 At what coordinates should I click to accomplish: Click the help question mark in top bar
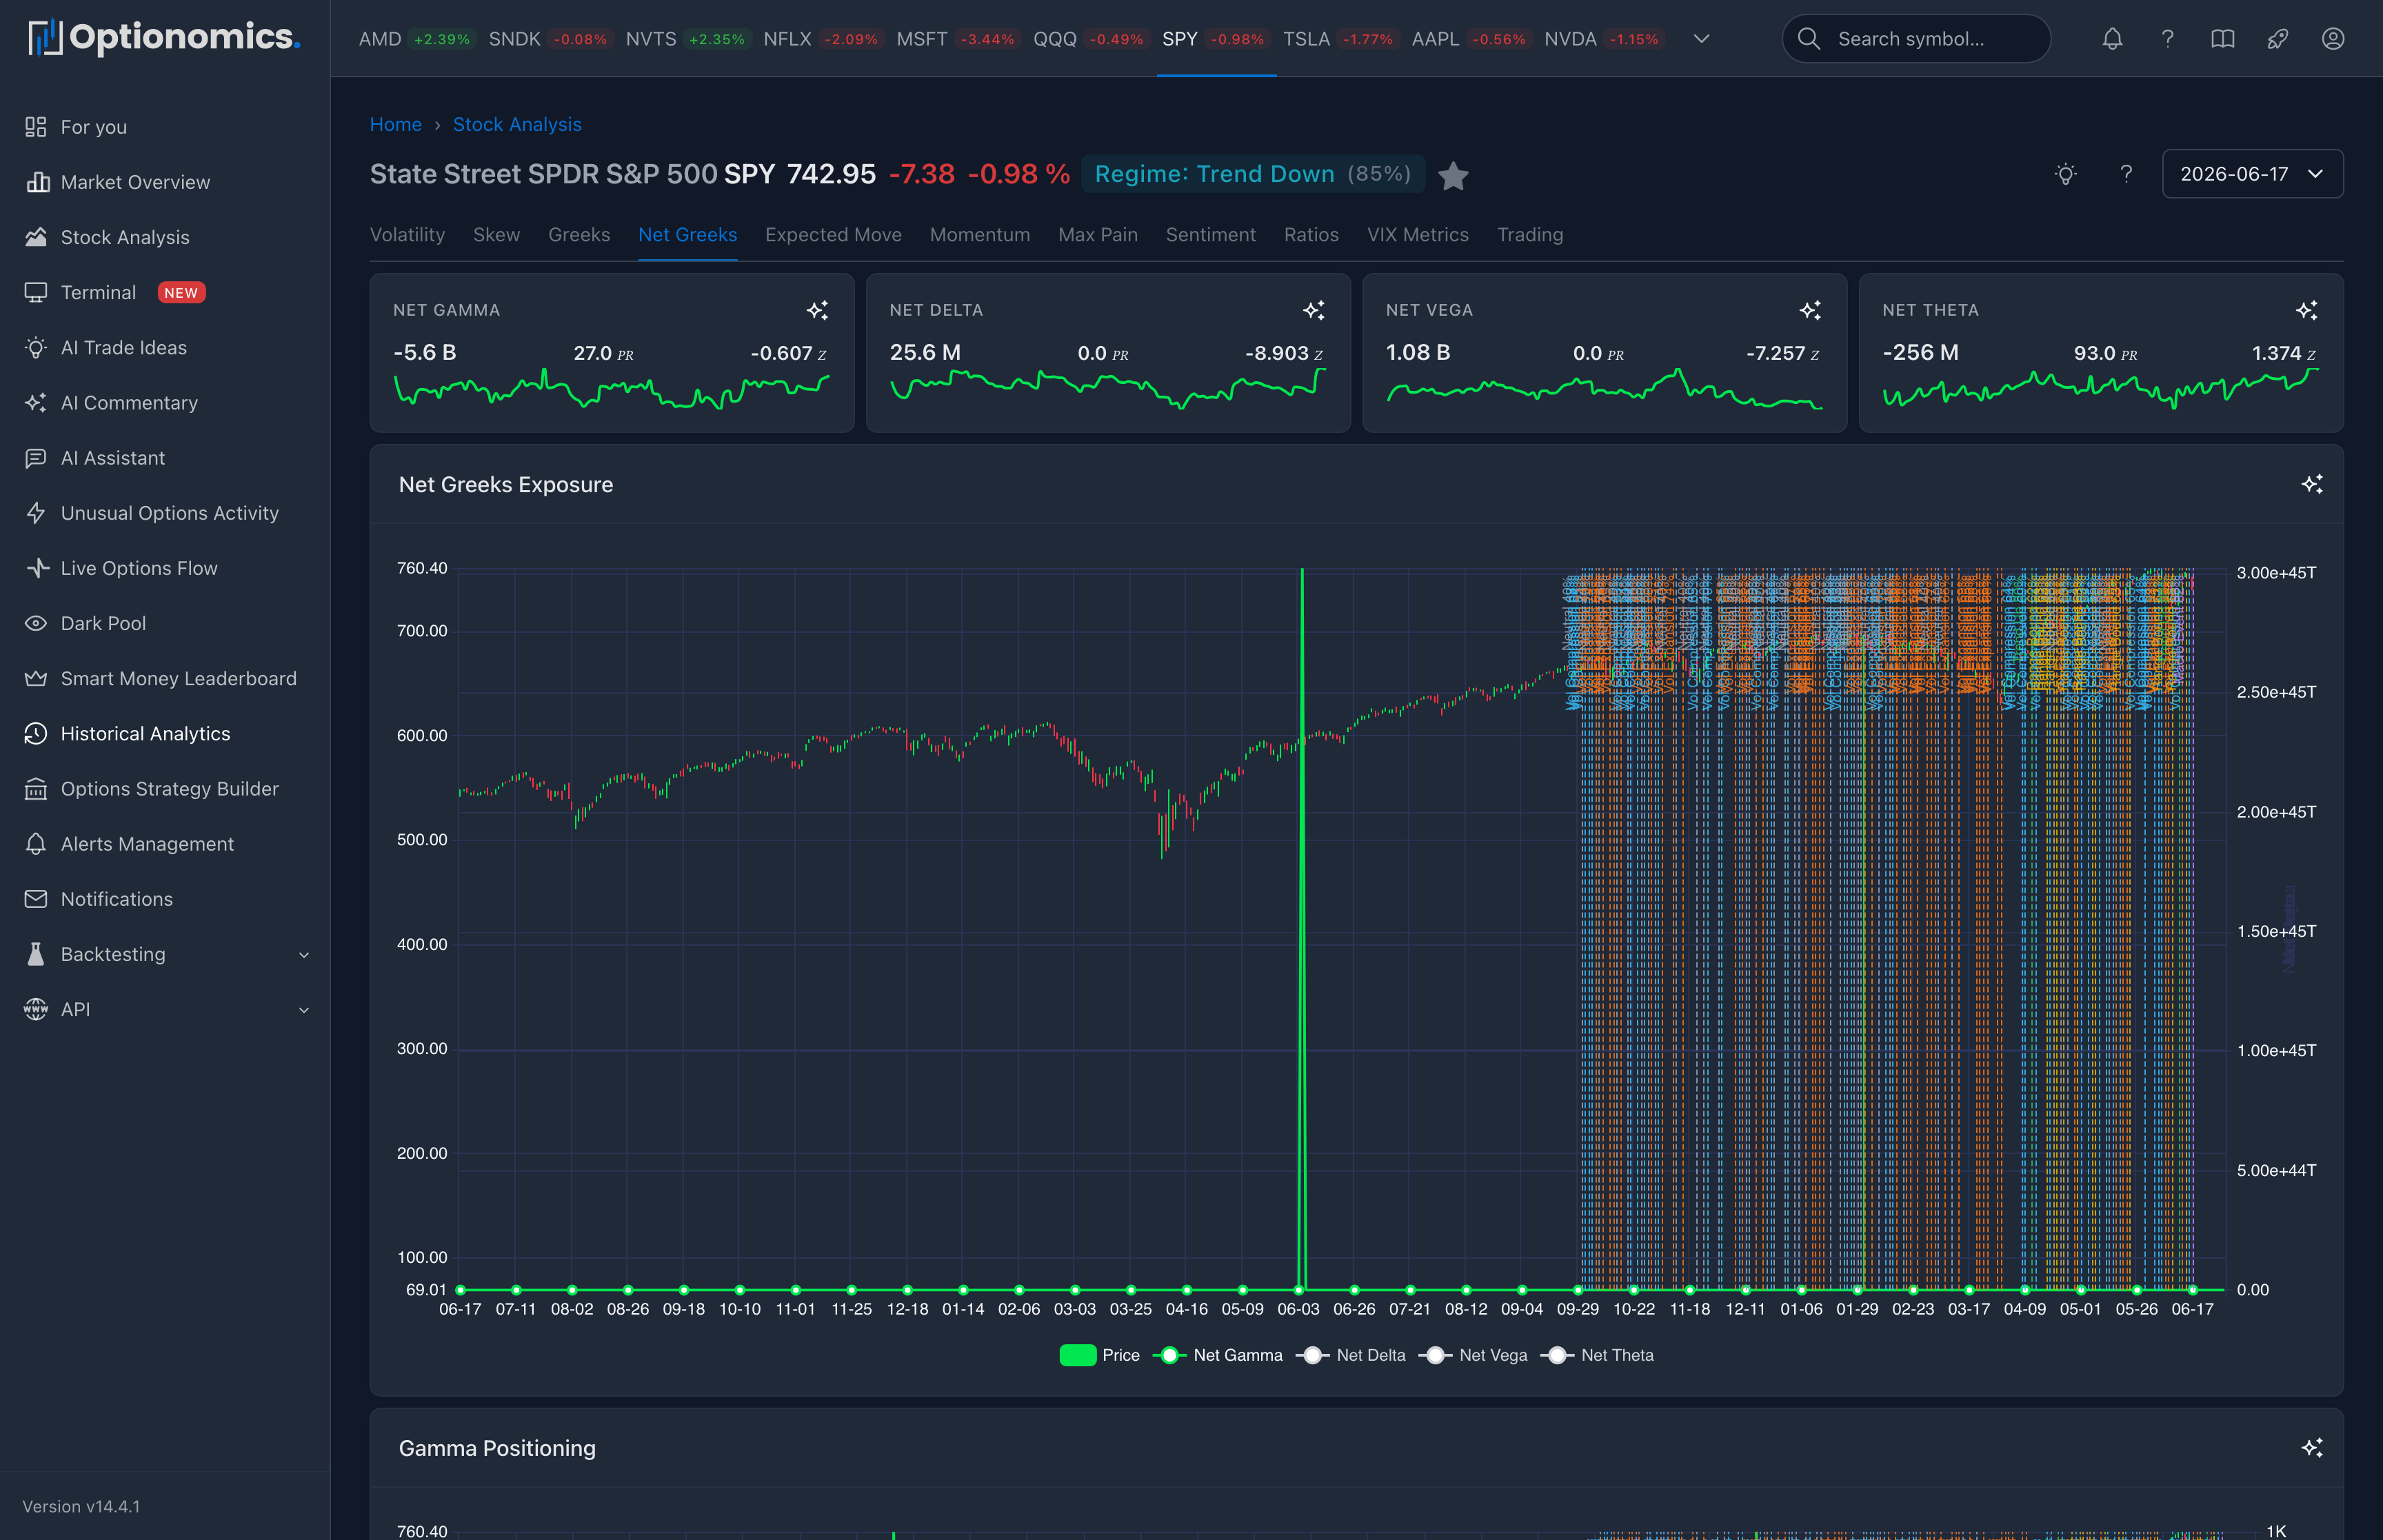click(x=2167, y=39)
